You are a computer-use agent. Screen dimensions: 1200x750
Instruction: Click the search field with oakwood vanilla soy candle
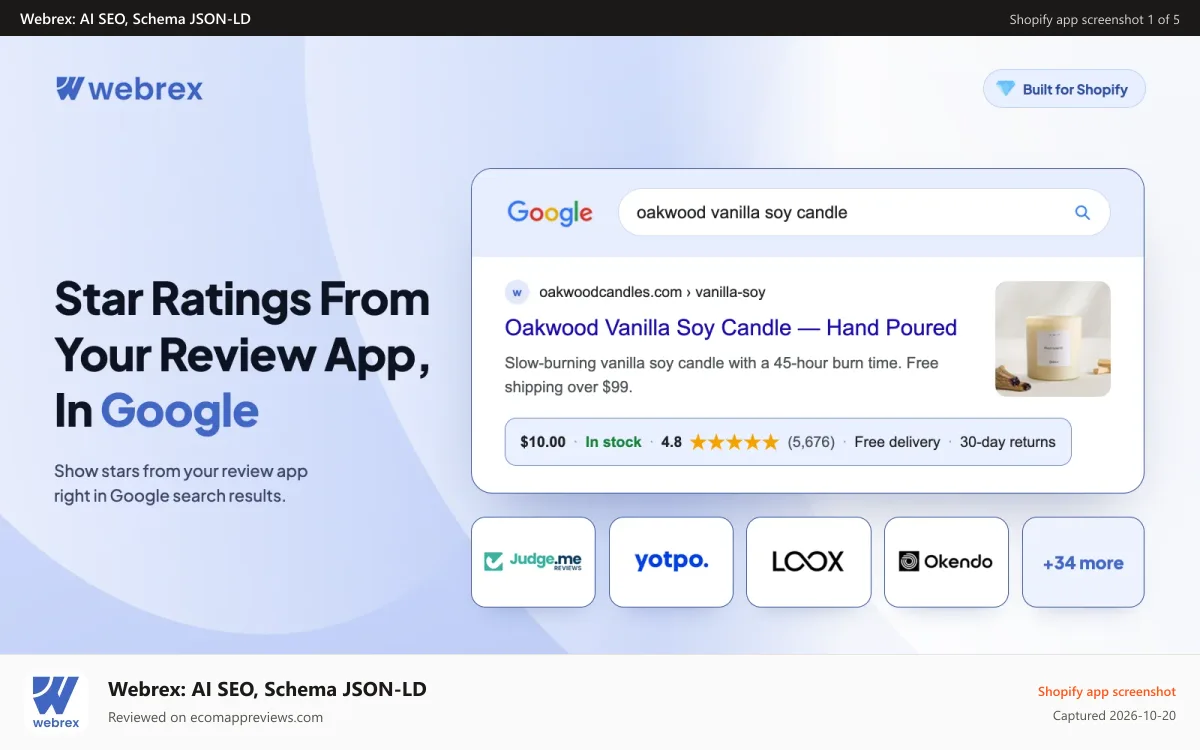(x=864, y=212)
